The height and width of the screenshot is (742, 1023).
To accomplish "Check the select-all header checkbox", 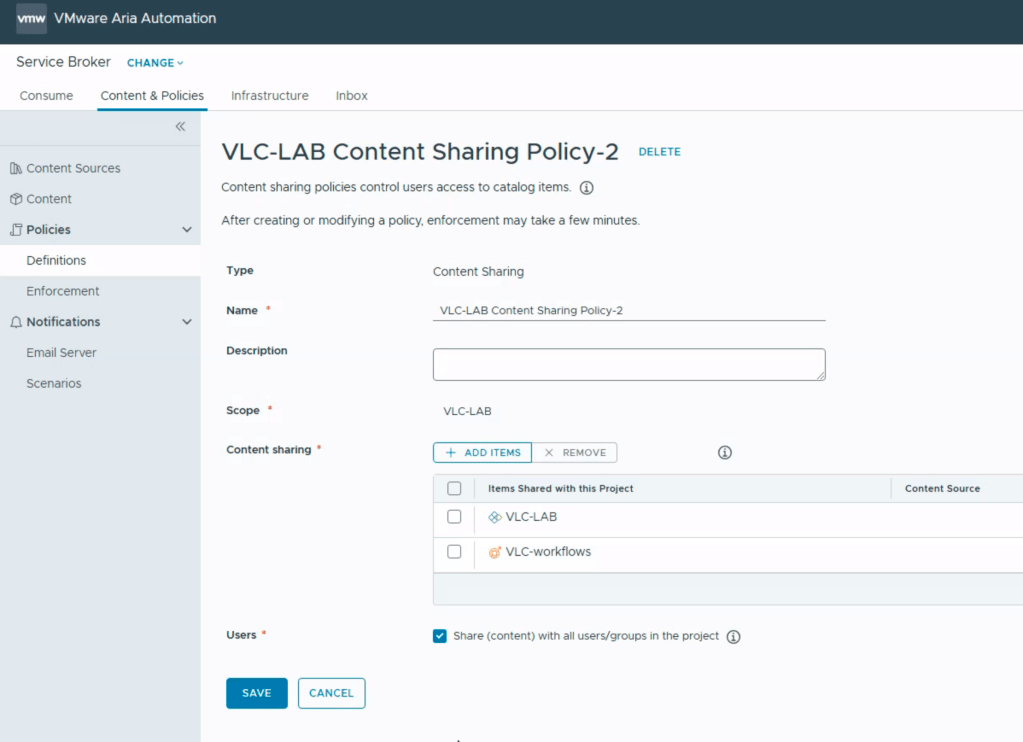I will [x=454, y=489].
